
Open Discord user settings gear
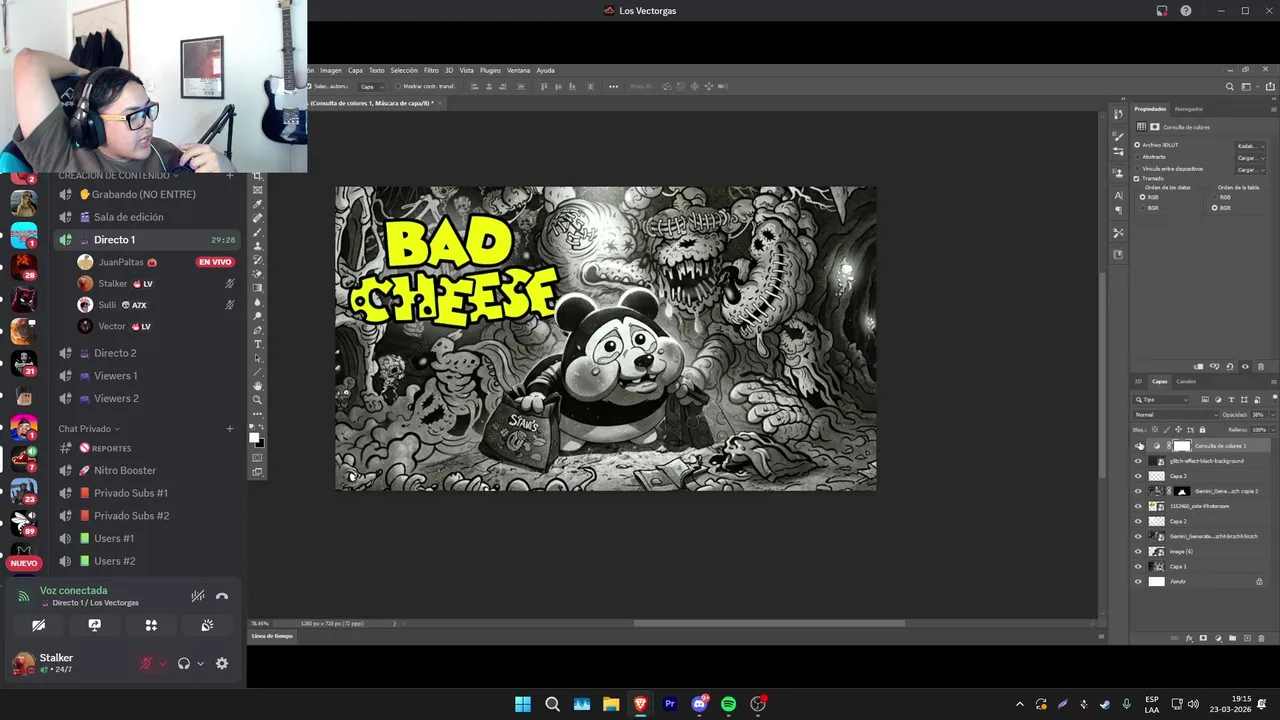(x=222, y=663)
